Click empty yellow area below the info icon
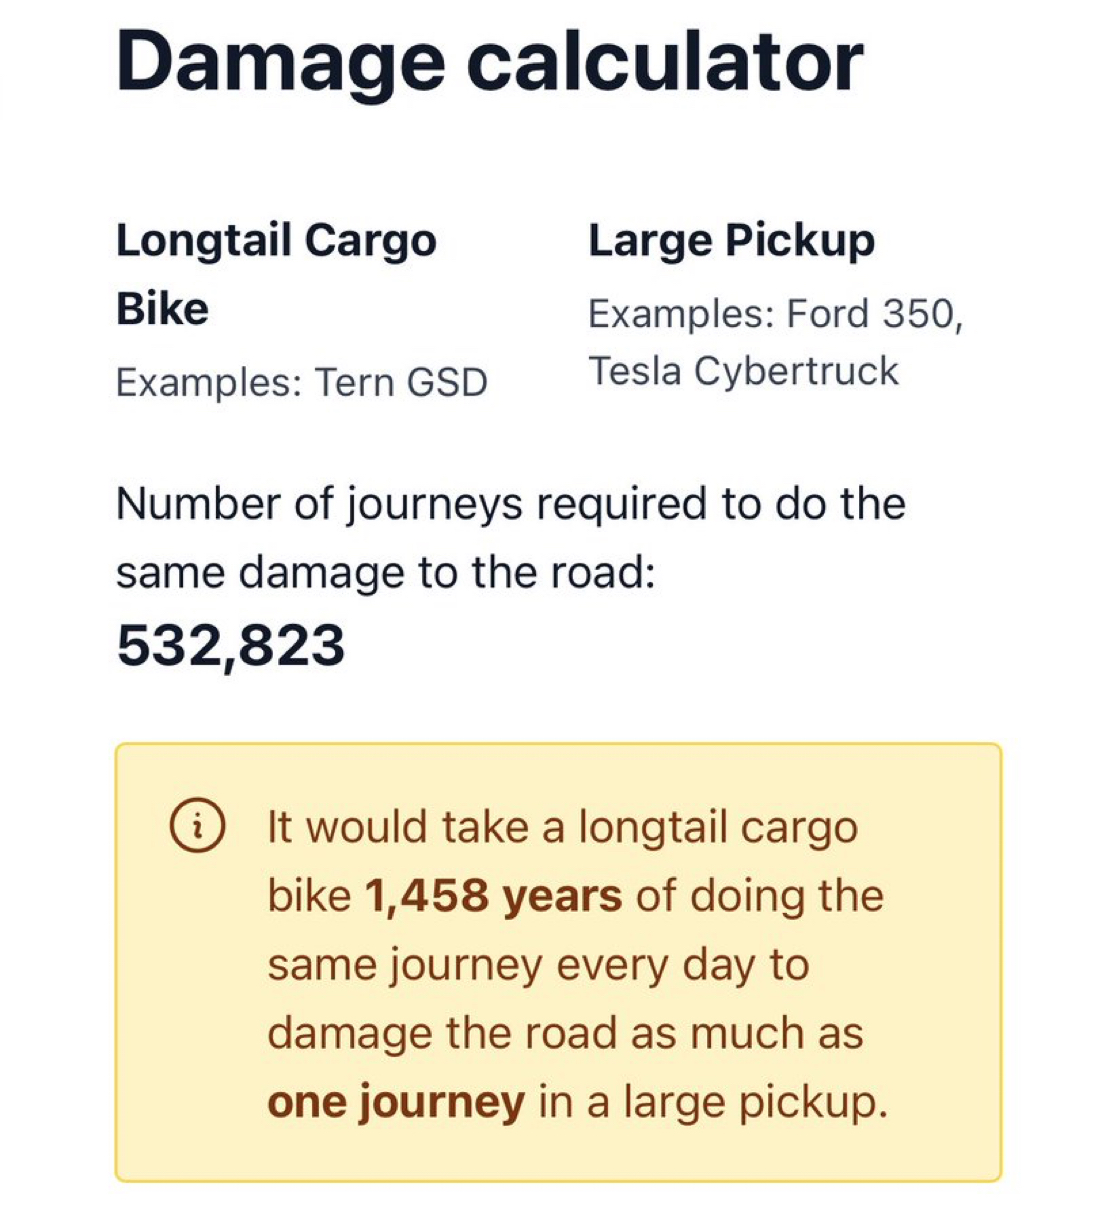The image size is (1116, 1221). click(x=196, y=1000)
